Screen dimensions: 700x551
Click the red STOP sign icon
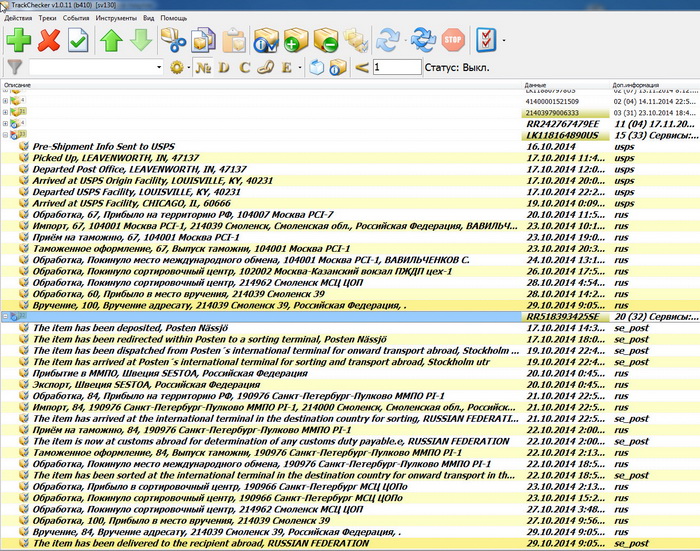tap(453, 40)
